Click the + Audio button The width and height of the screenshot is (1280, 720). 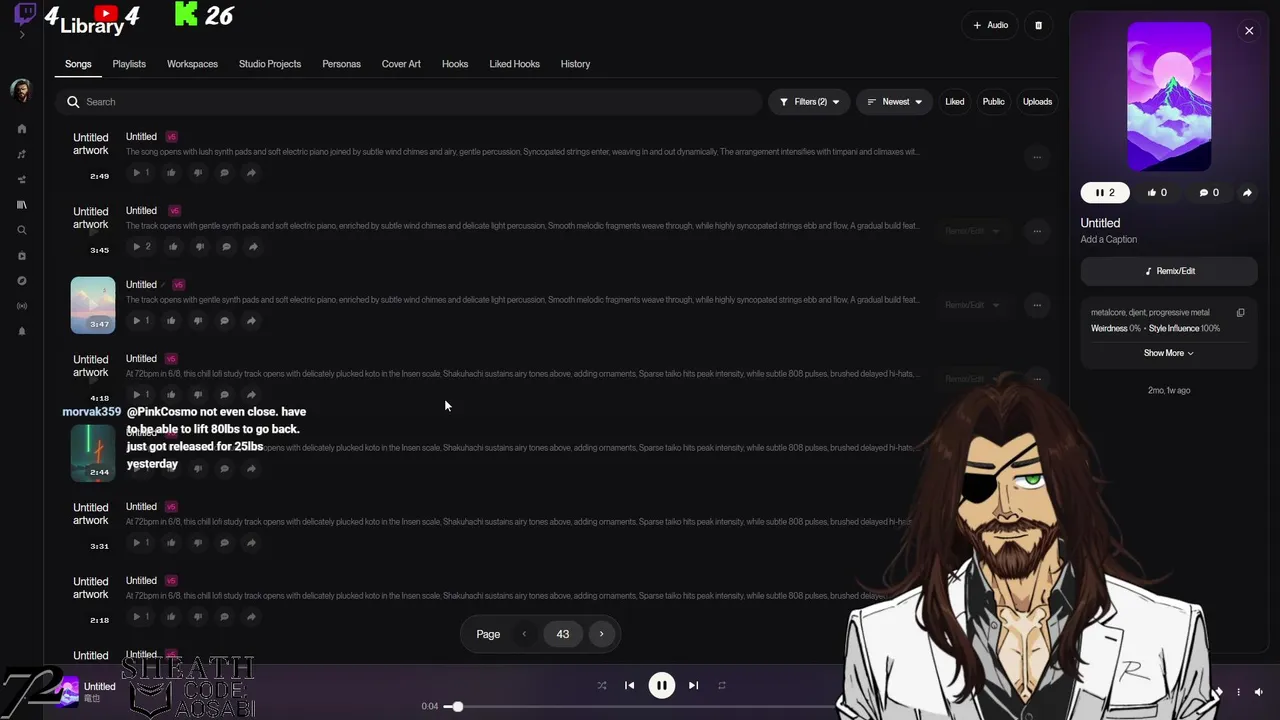[x=990, y=25]
